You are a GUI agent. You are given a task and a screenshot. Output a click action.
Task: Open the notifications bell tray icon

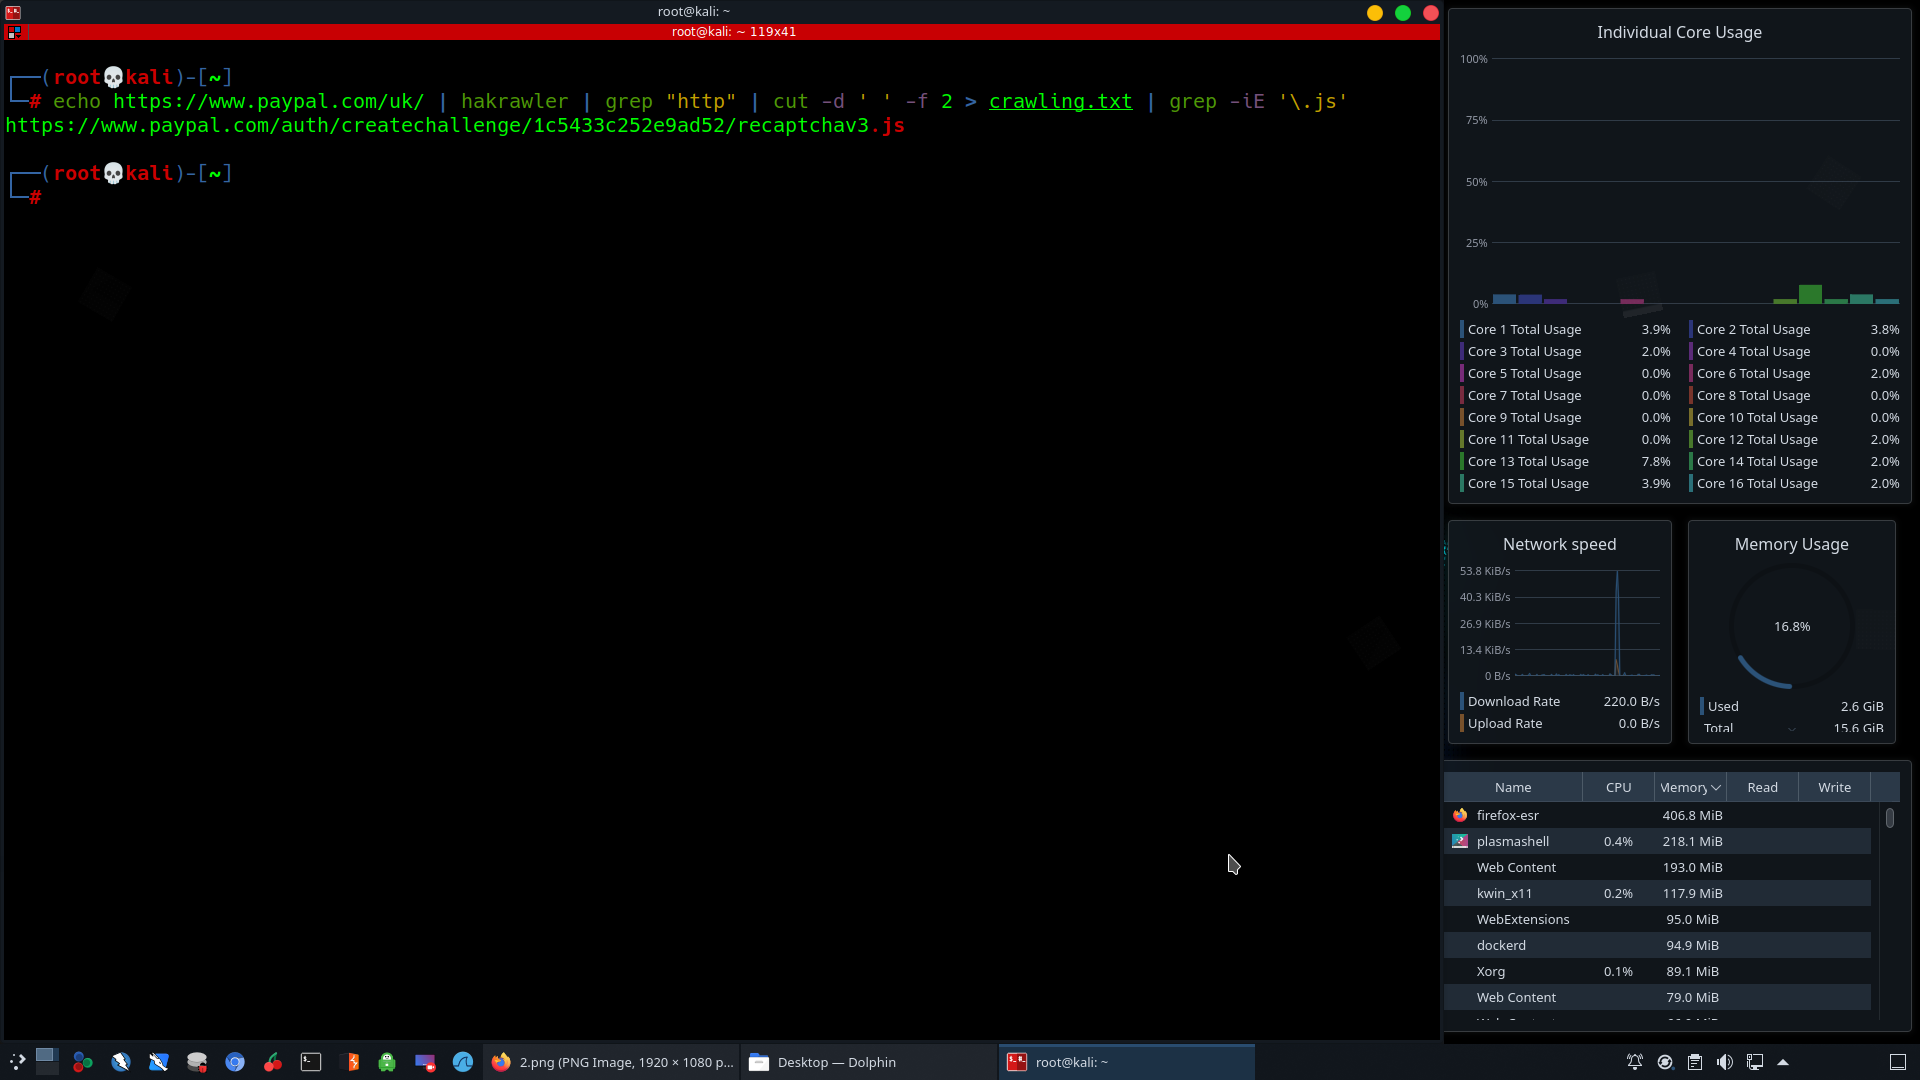tap(1634, 1062)
